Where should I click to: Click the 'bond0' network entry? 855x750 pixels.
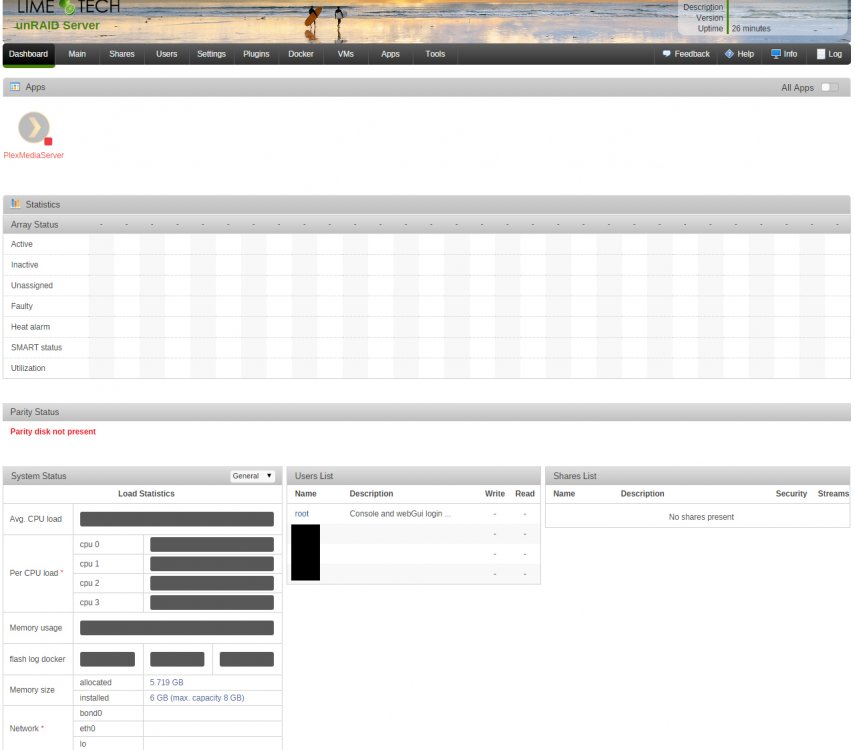[x=91, y=713]
